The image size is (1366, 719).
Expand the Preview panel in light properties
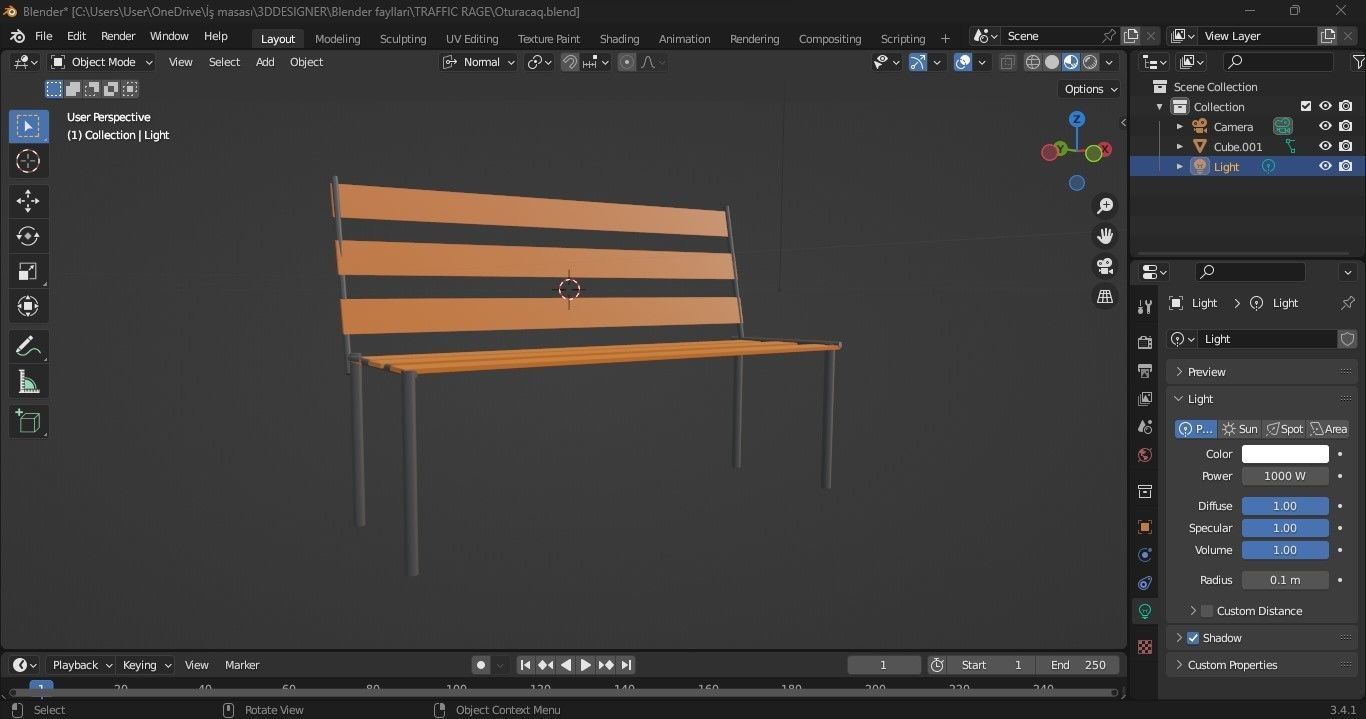coord(1206,371)
